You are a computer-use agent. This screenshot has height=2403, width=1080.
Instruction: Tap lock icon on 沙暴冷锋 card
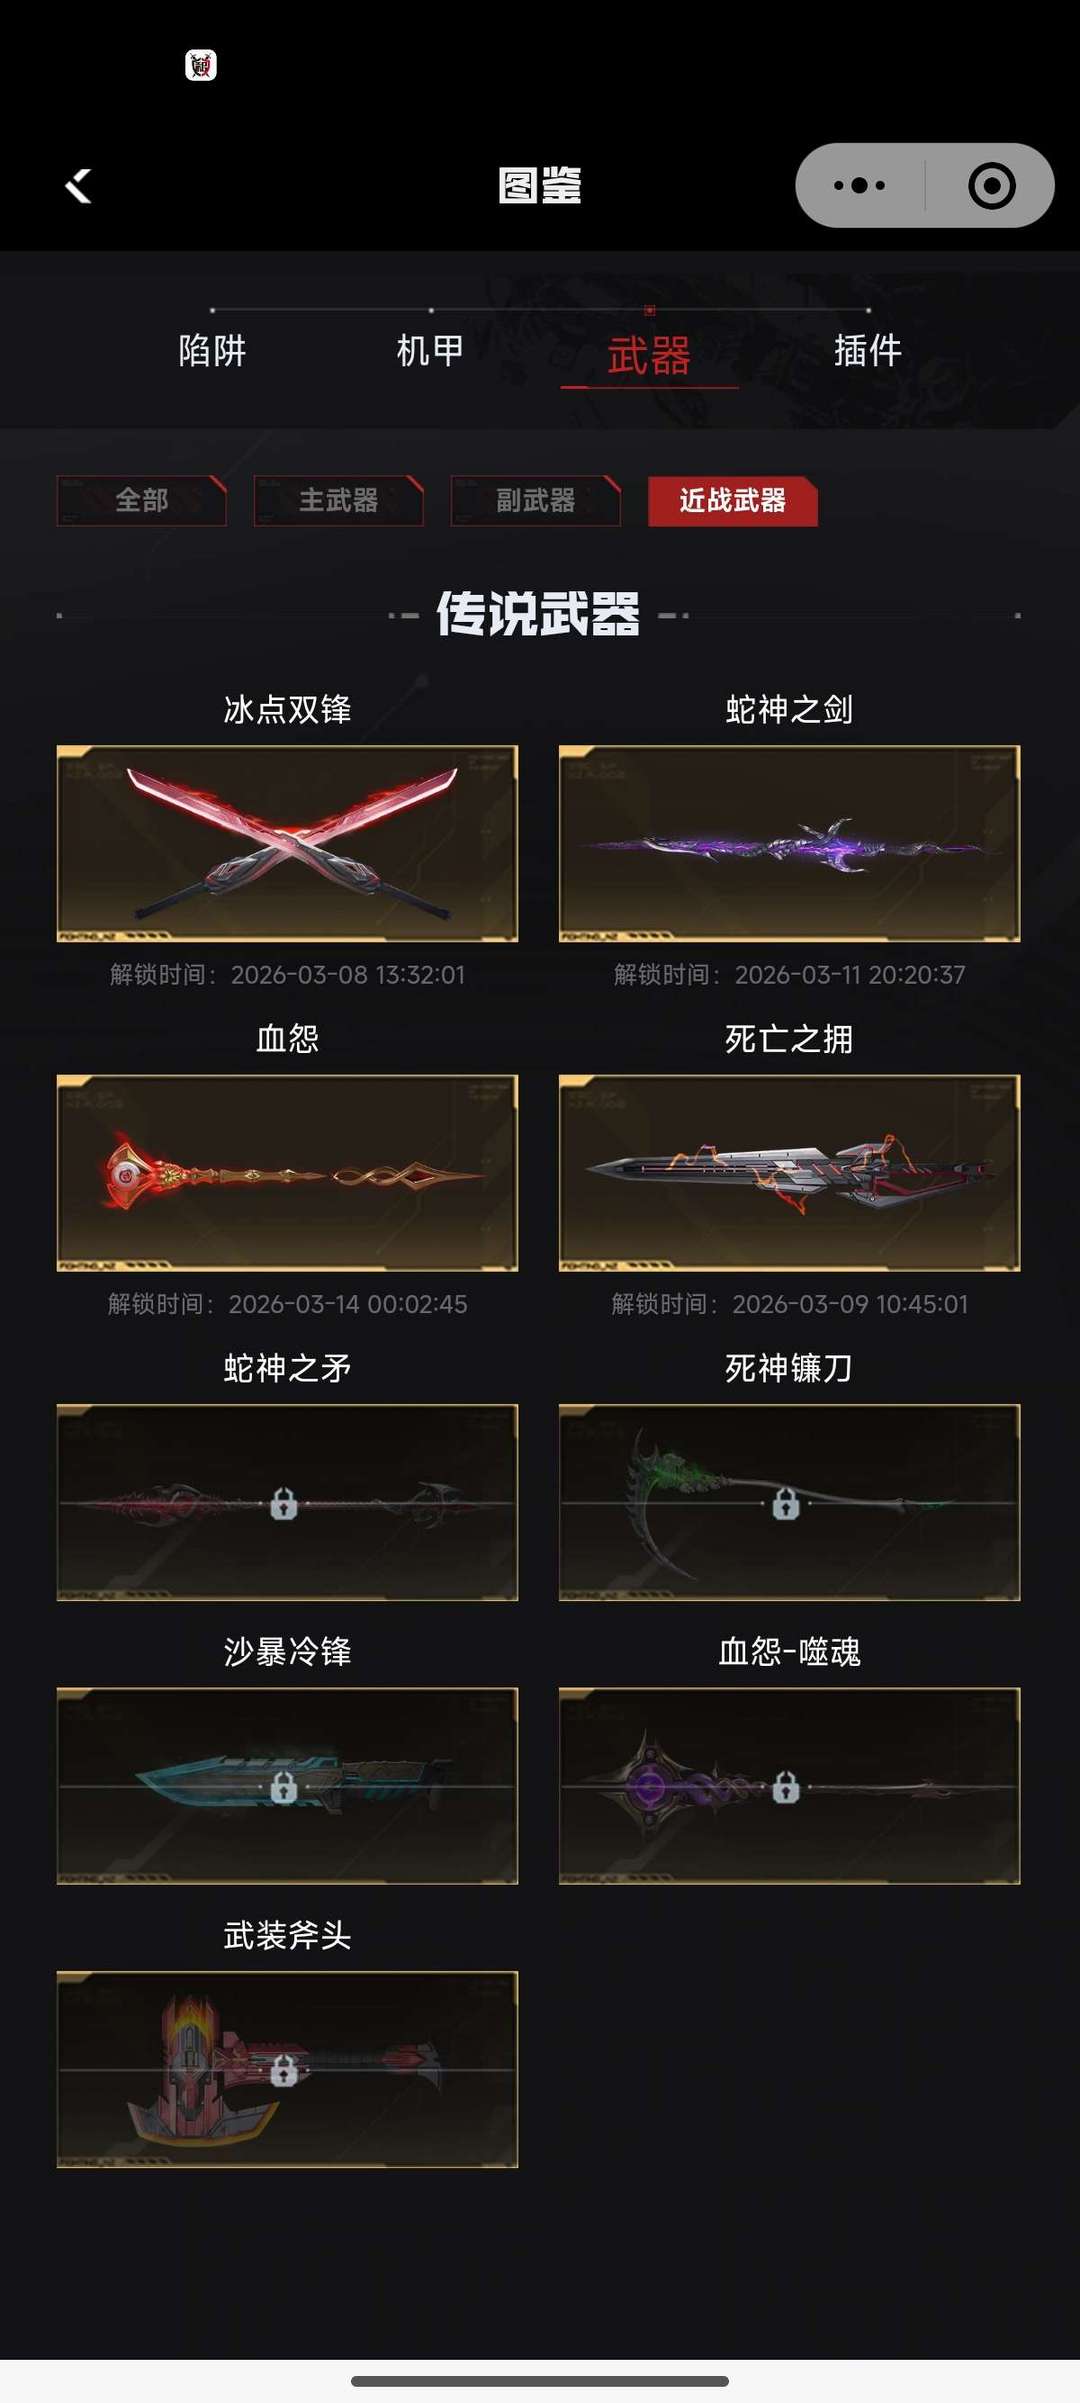click(284, 1787)
